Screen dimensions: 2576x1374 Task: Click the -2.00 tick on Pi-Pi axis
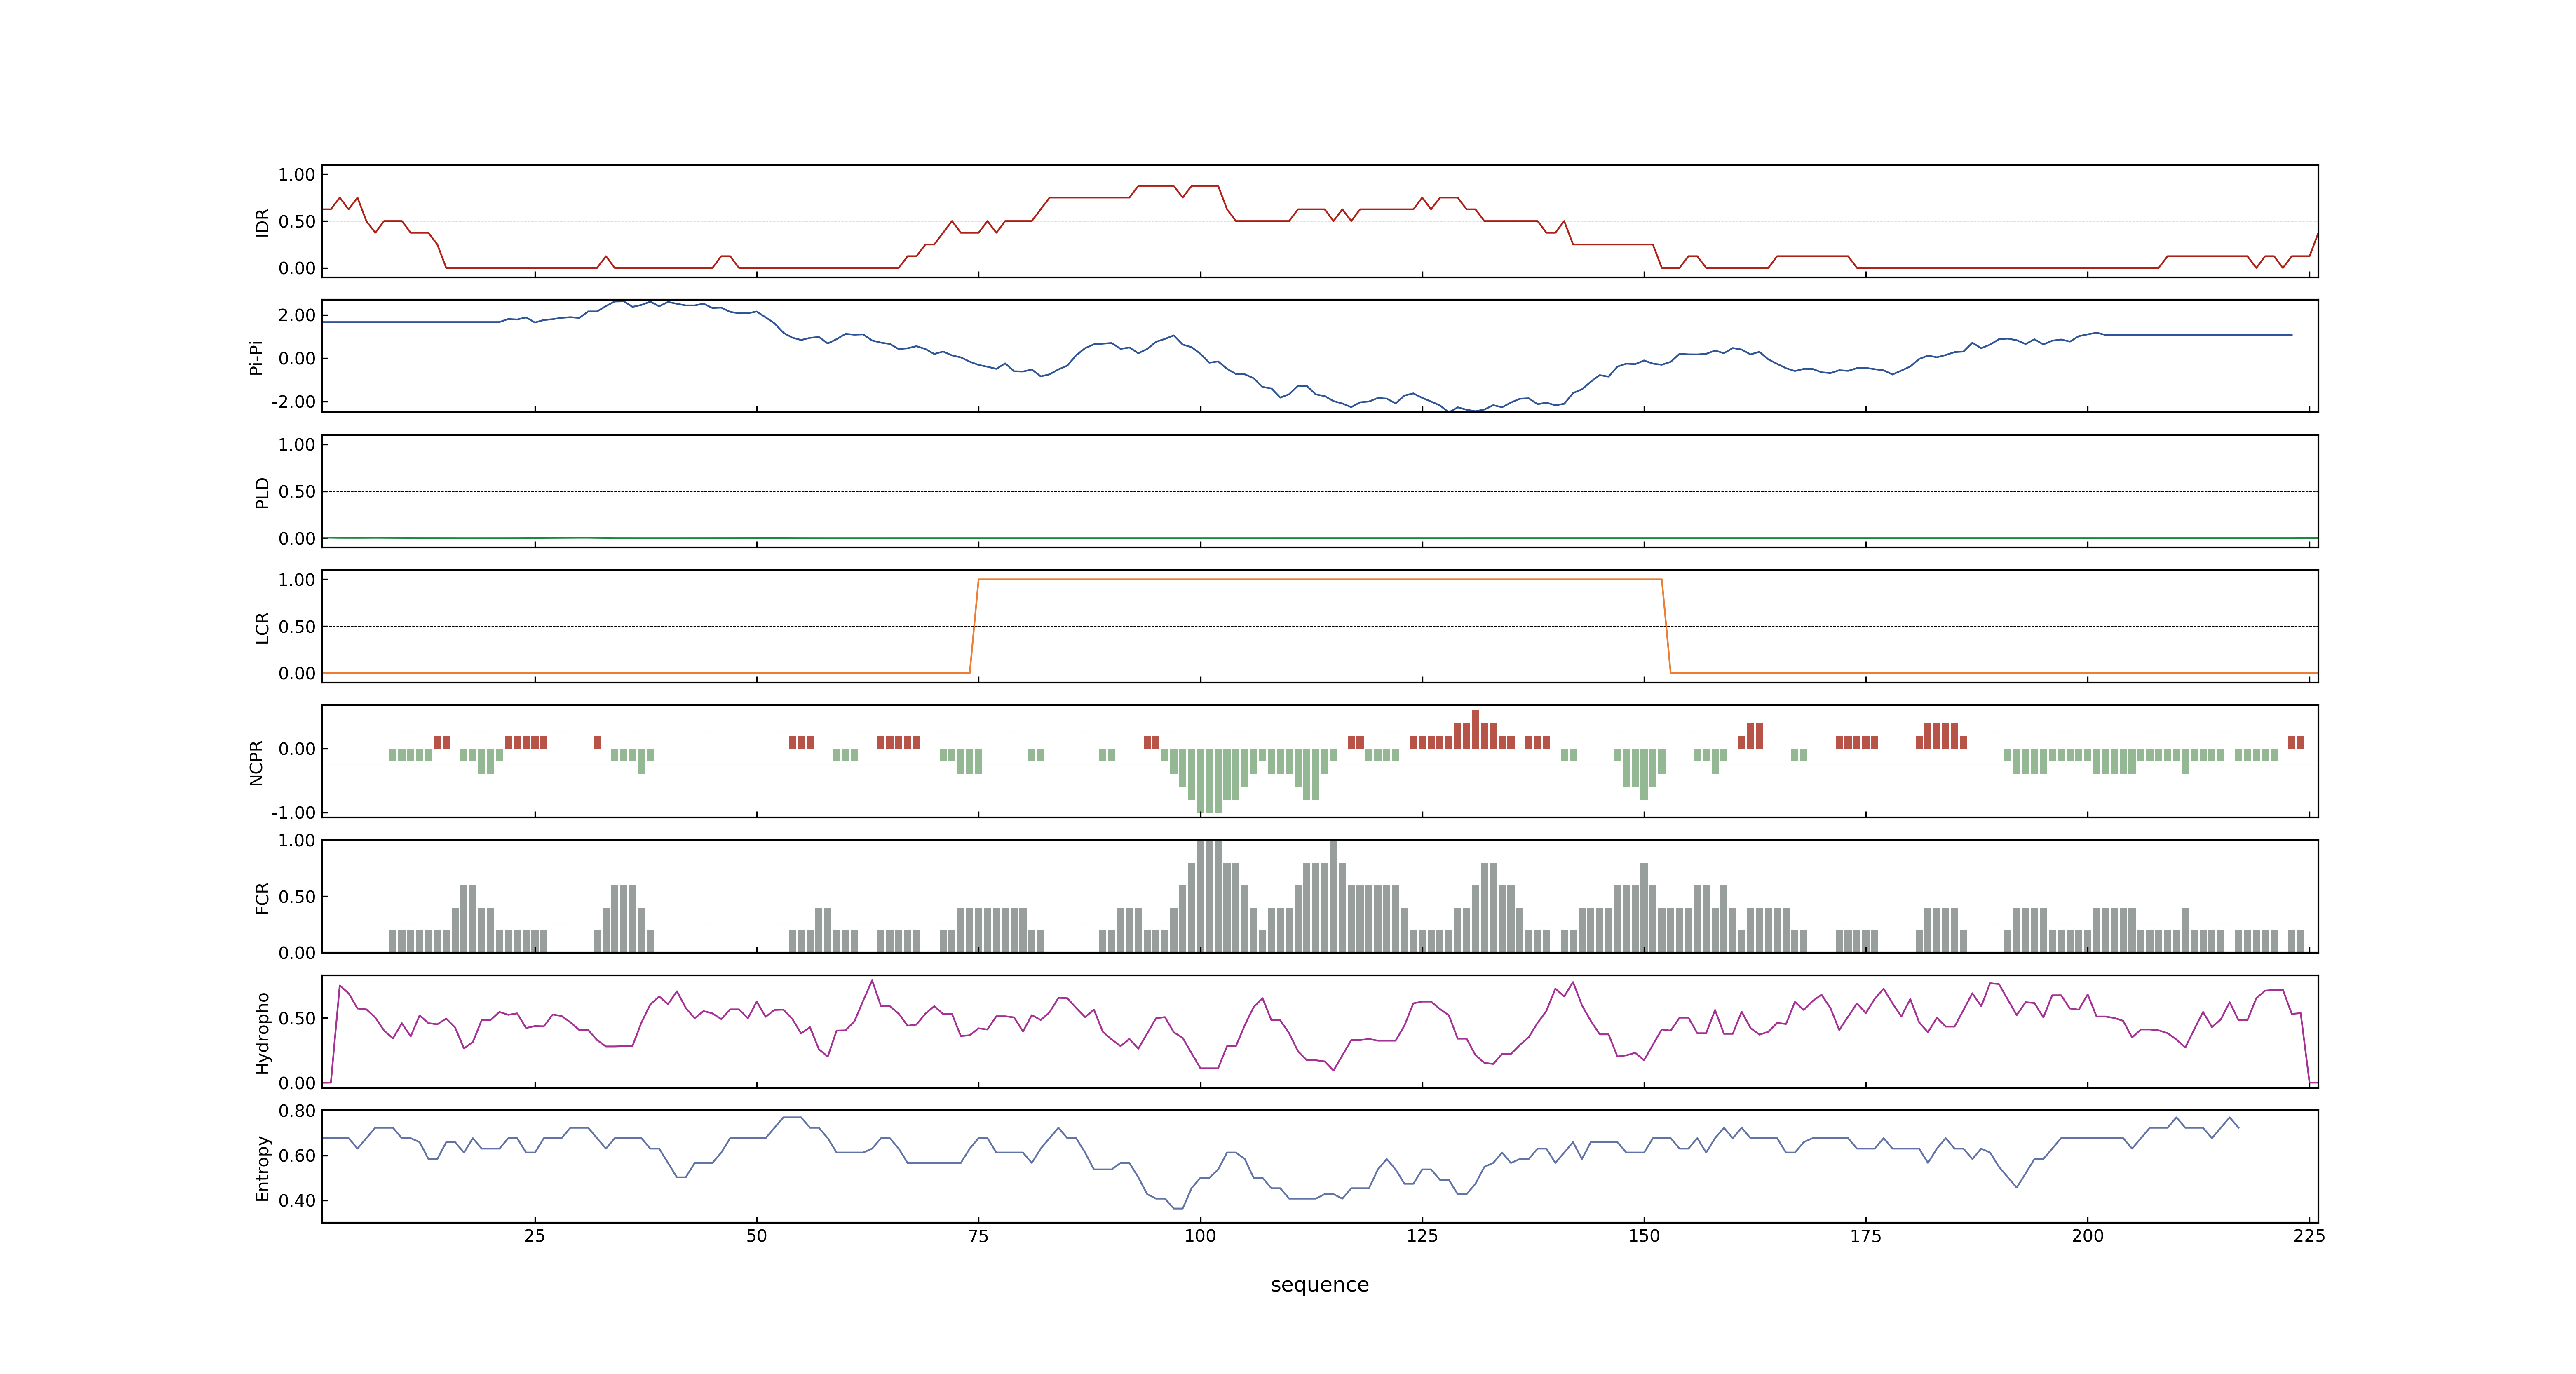[293, 402]
